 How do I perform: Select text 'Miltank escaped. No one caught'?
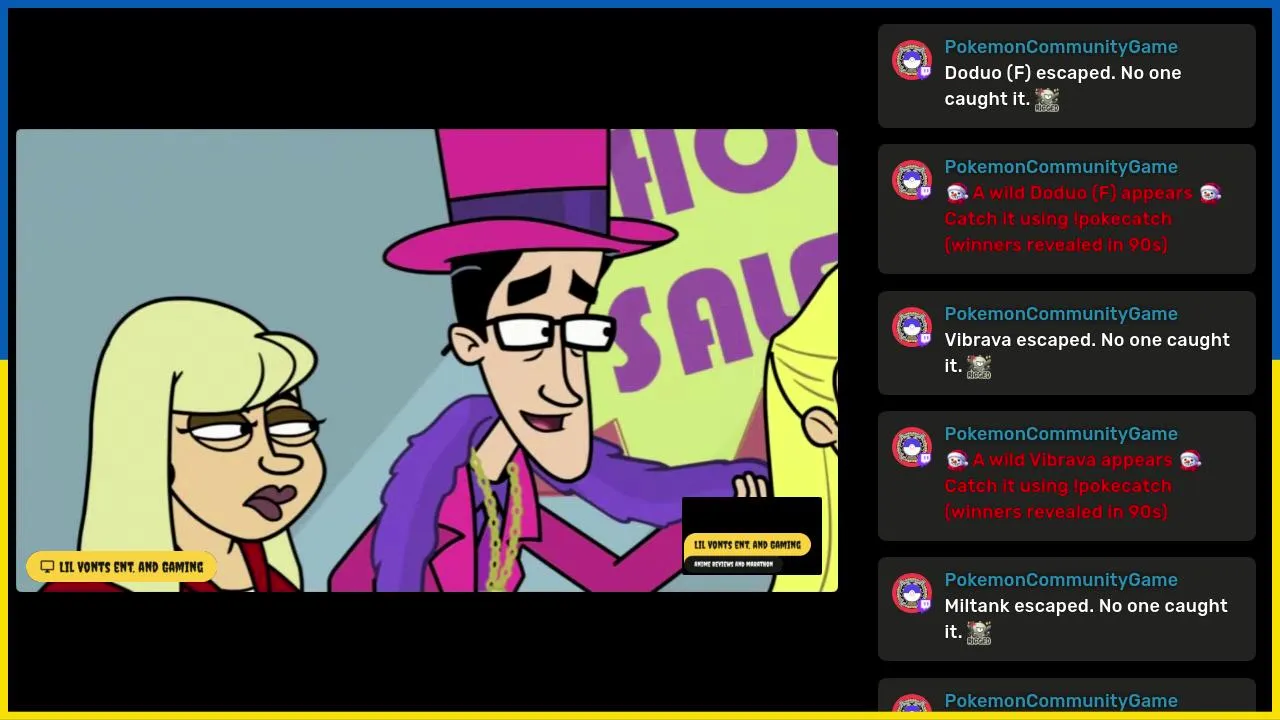point(1086,606)
